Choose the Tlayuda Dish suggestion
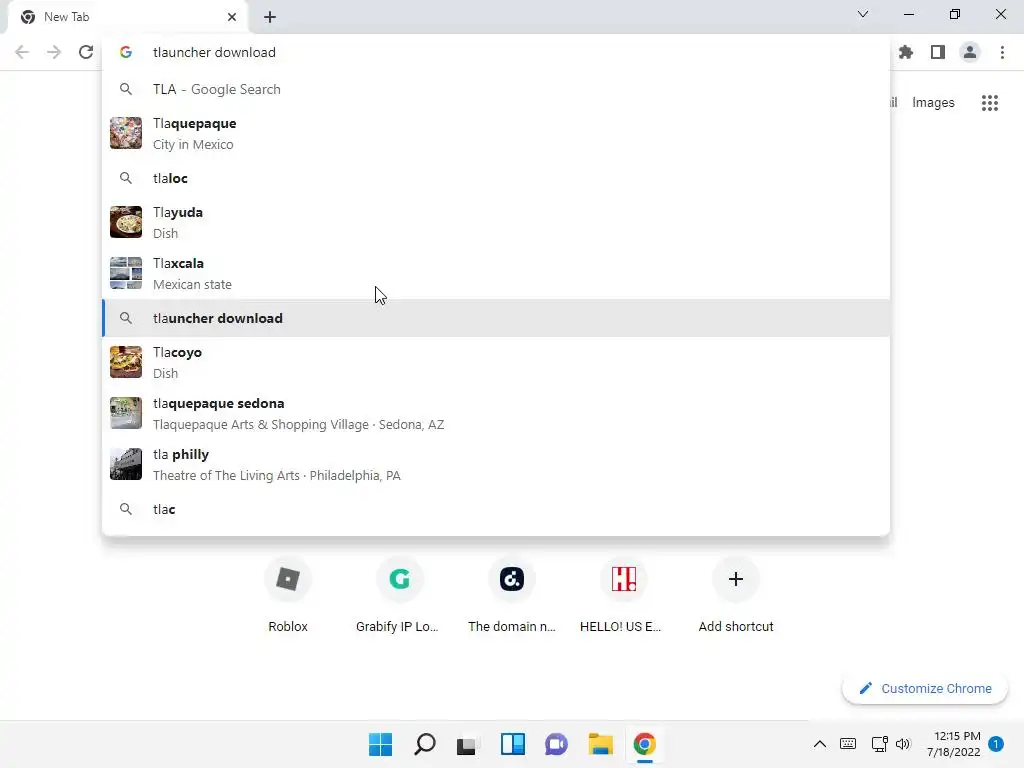The height and width of the screenshot is (768, 1024). 496,222
